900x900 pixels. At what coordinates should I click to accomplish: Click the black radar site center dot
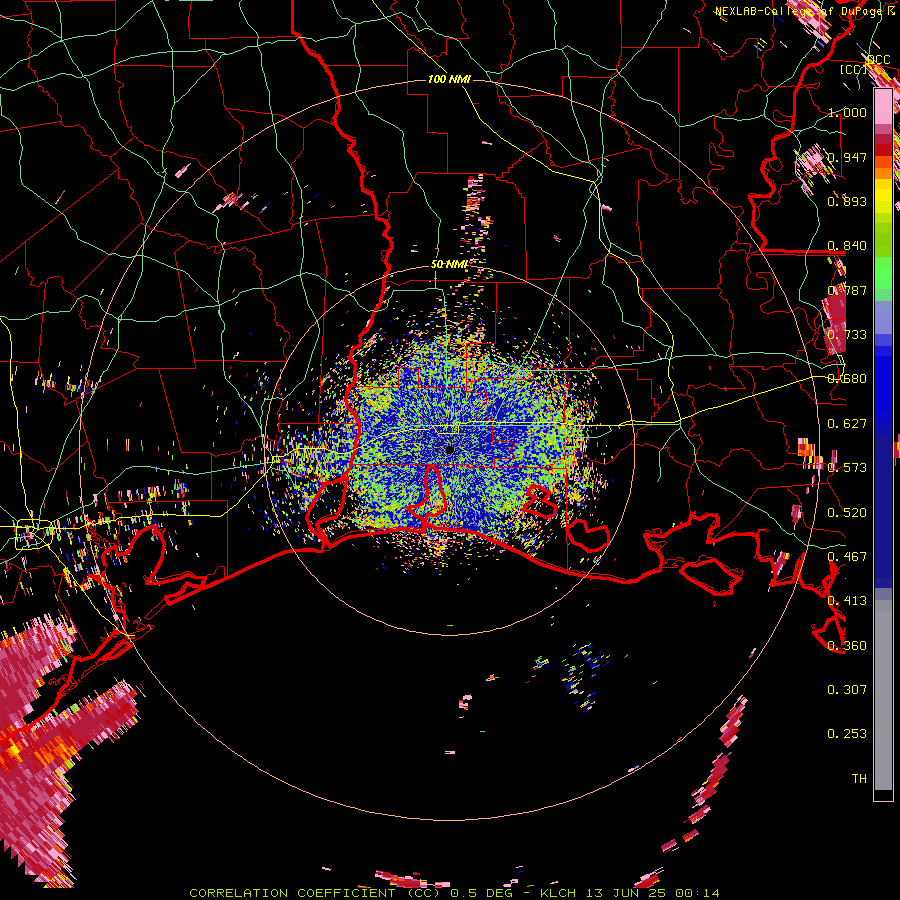click(449, 450)
